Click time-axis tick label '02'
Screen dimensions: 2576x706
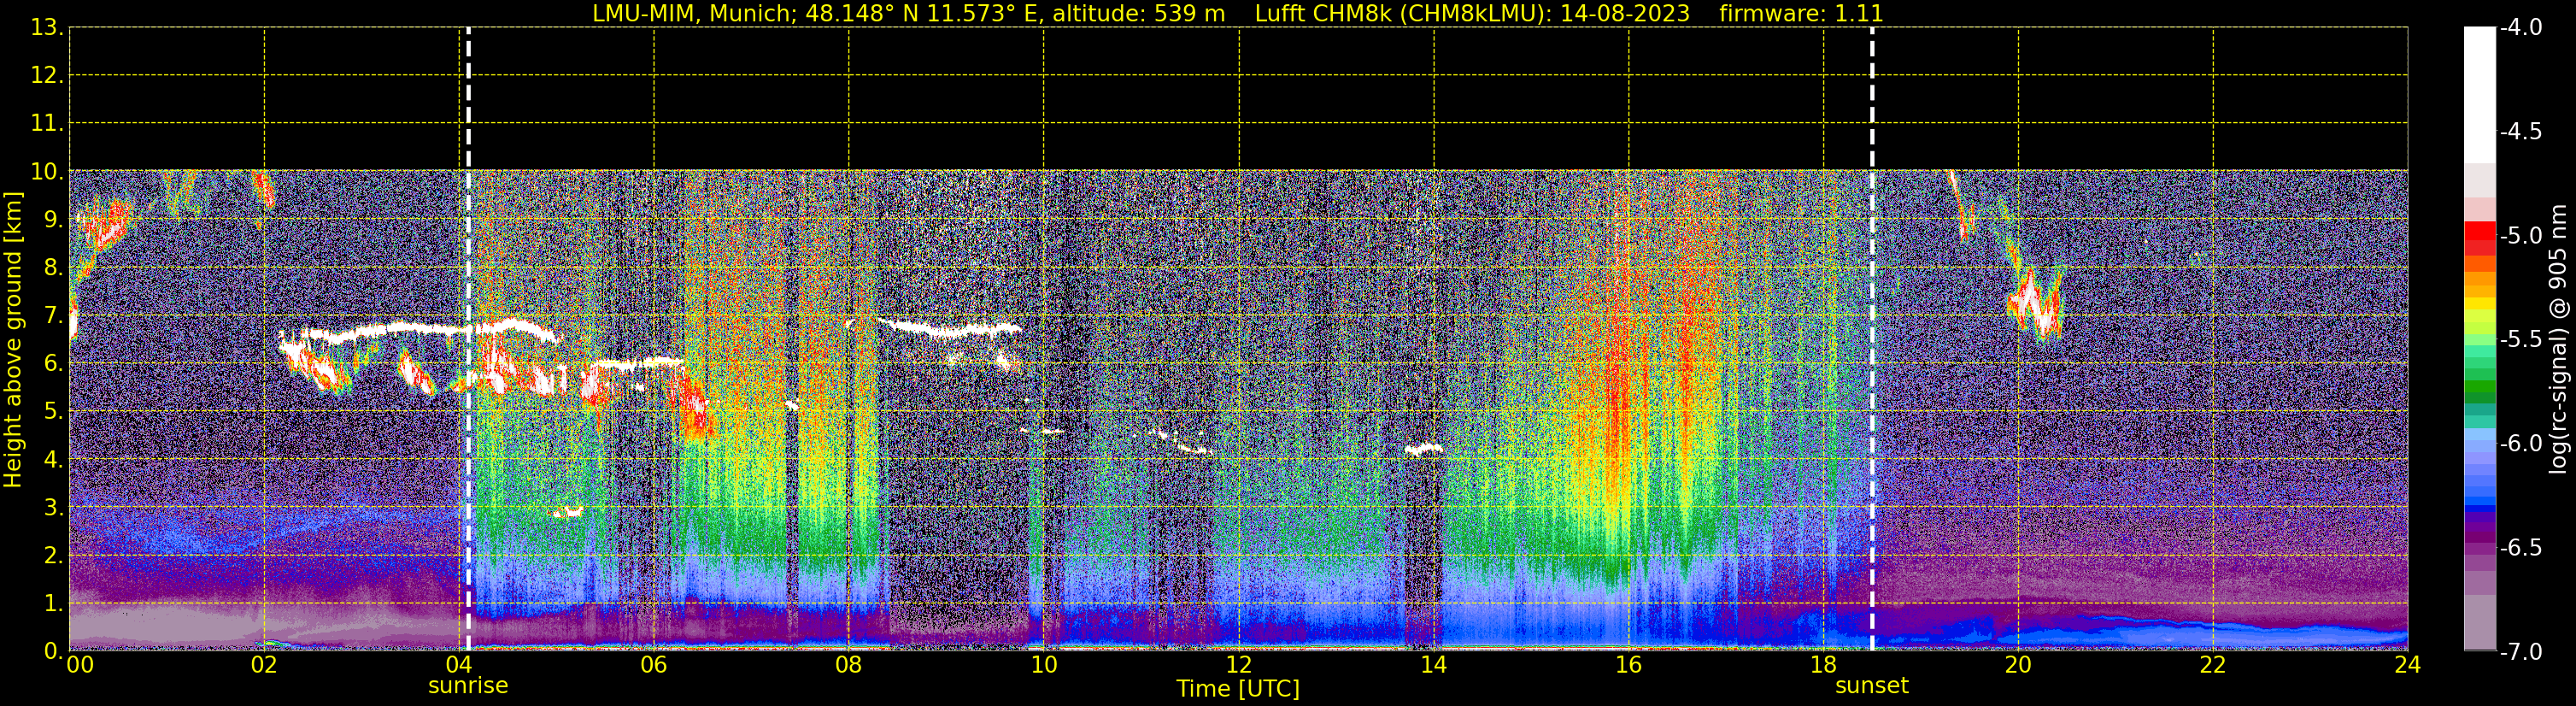pyautogui.click(x=264, y=665)
